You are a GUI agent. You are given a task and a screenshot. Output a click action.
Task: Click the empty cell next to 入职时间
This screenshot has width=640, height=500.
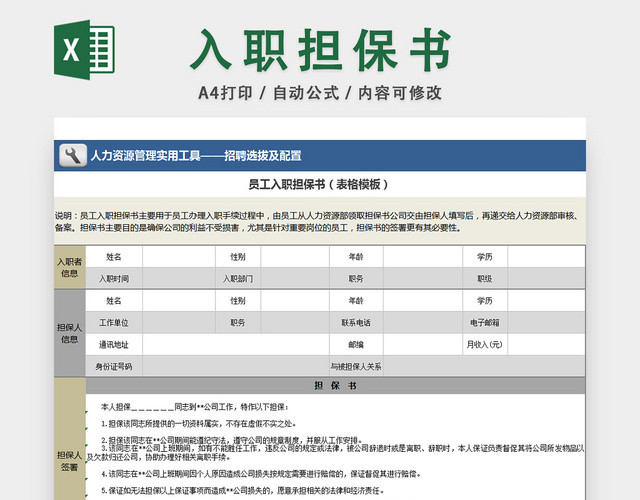click(x=179, y=279)
